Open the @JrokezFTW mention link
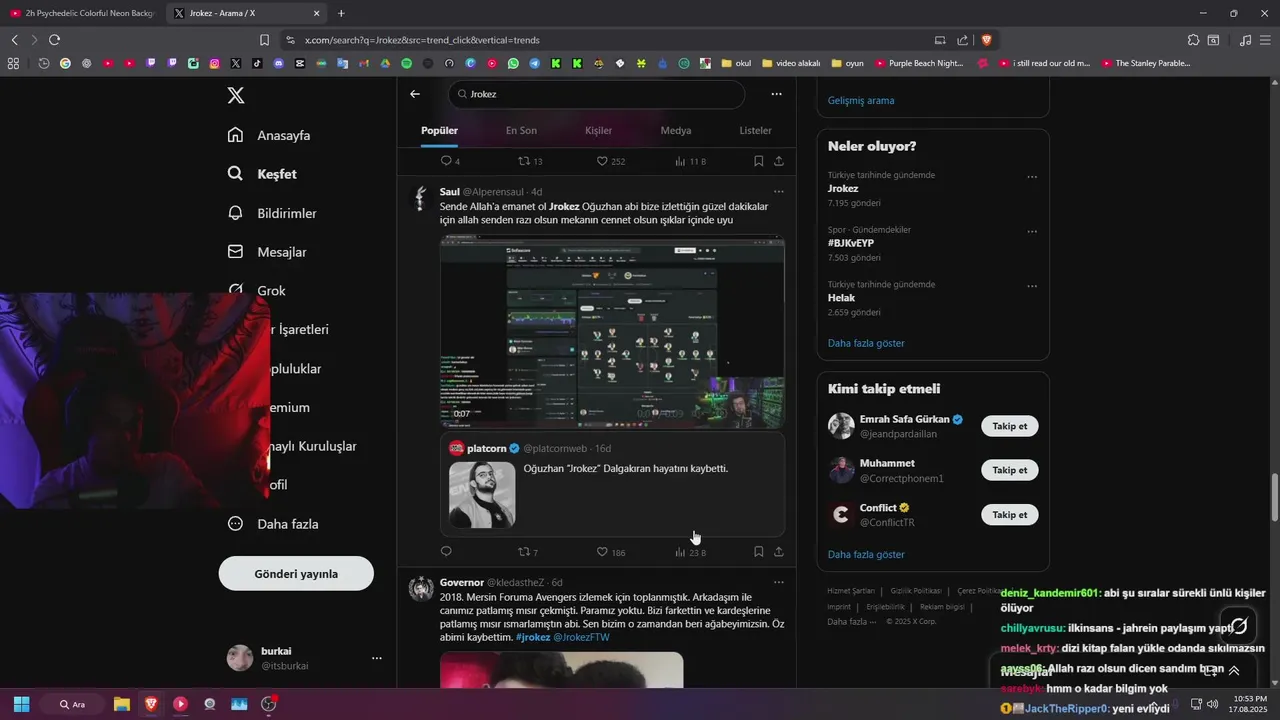This screenshot has height=720, width=1280. point(581,637)
